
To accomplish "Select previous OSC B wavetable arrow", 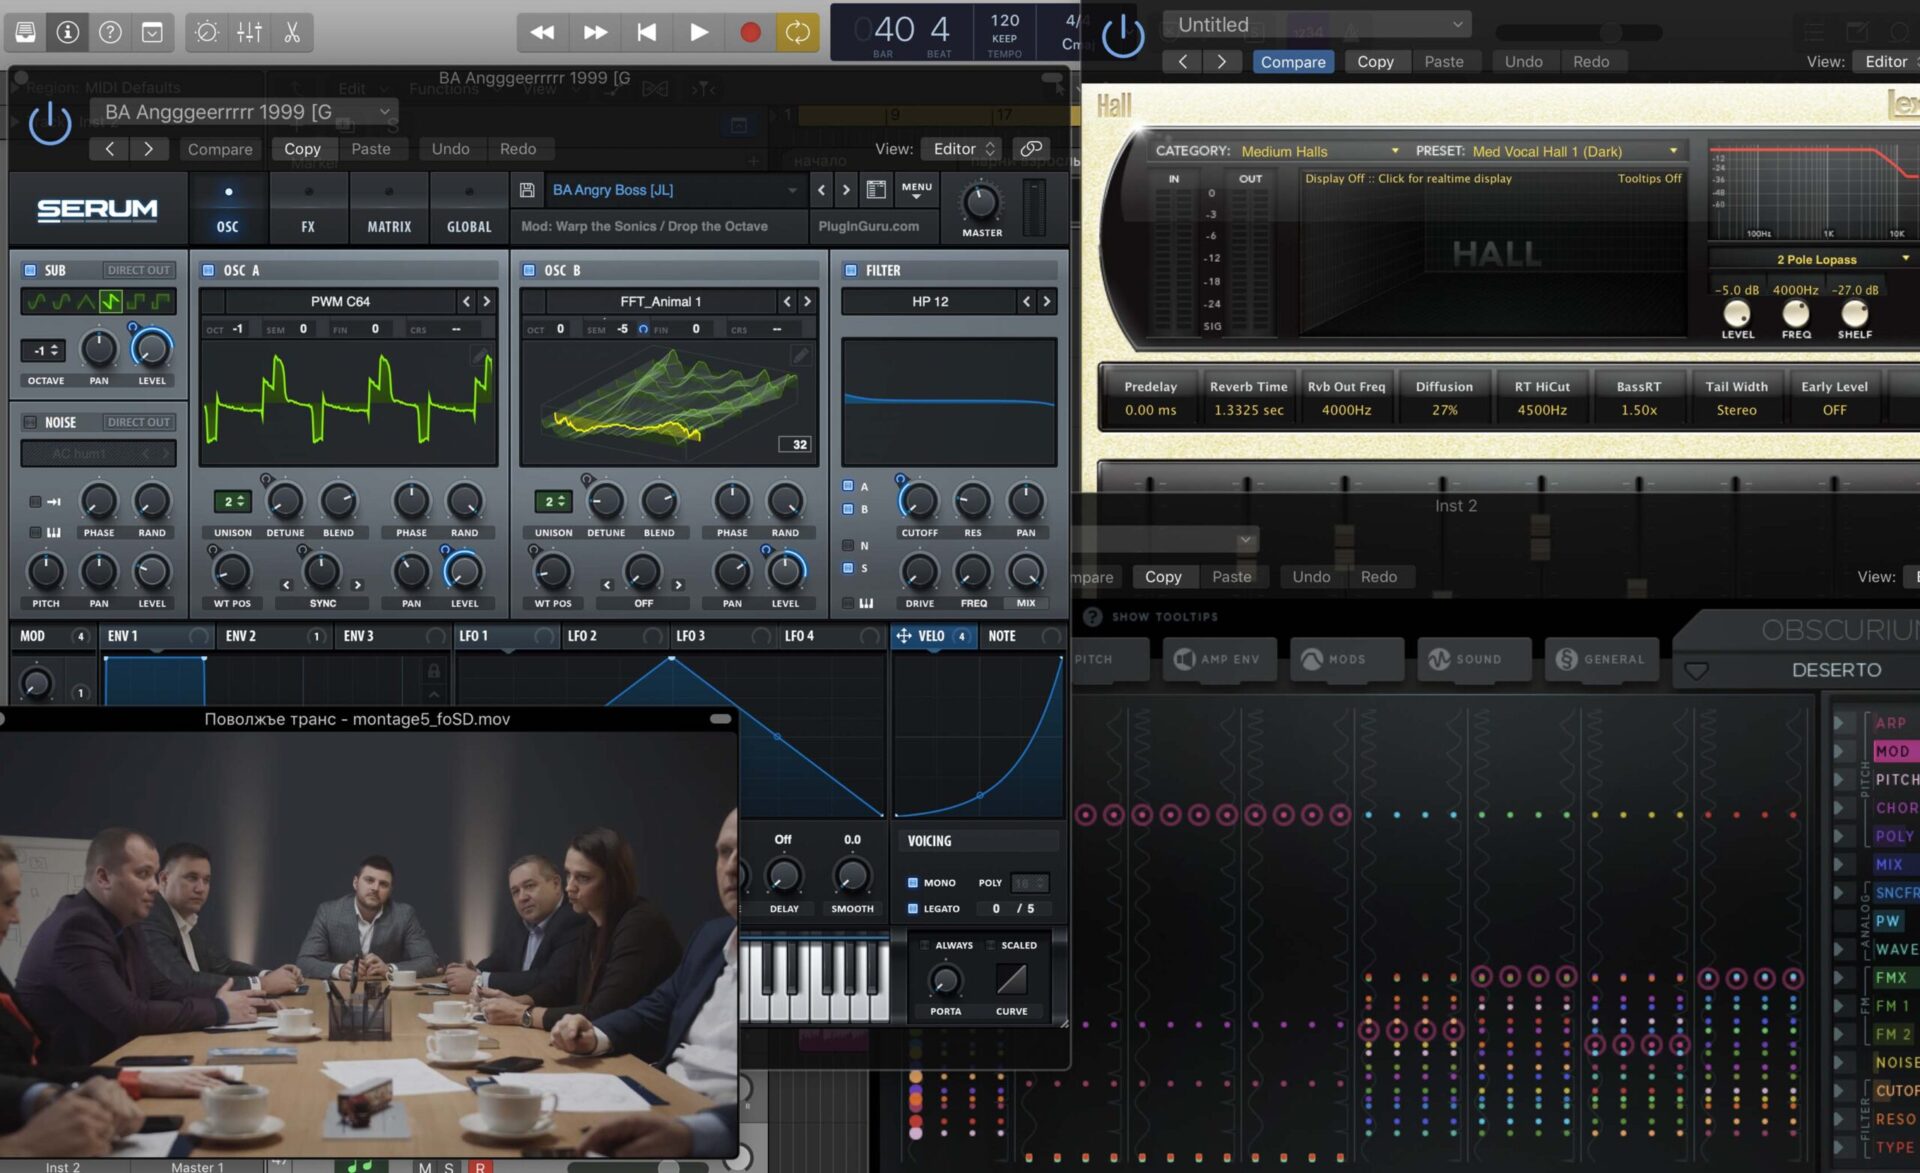I will pos(787,301).
